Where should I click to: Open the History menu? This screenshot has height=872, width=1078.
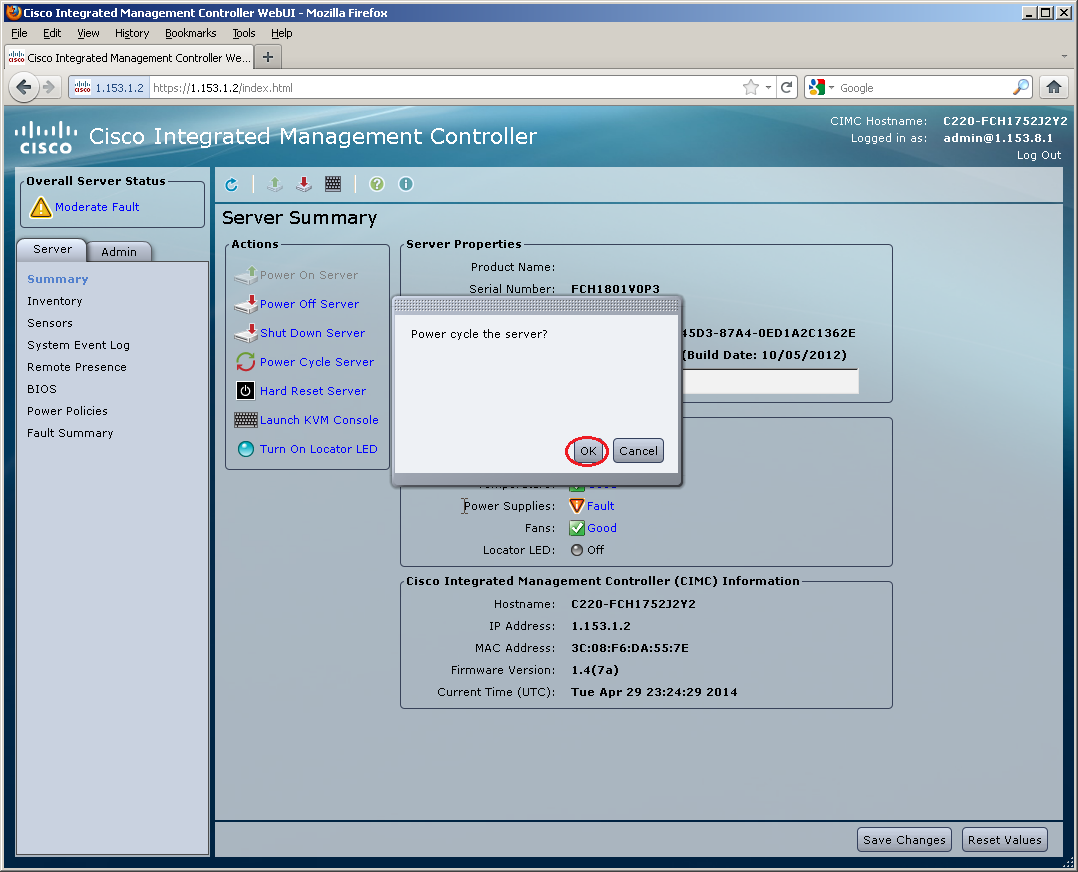[132, 33]
